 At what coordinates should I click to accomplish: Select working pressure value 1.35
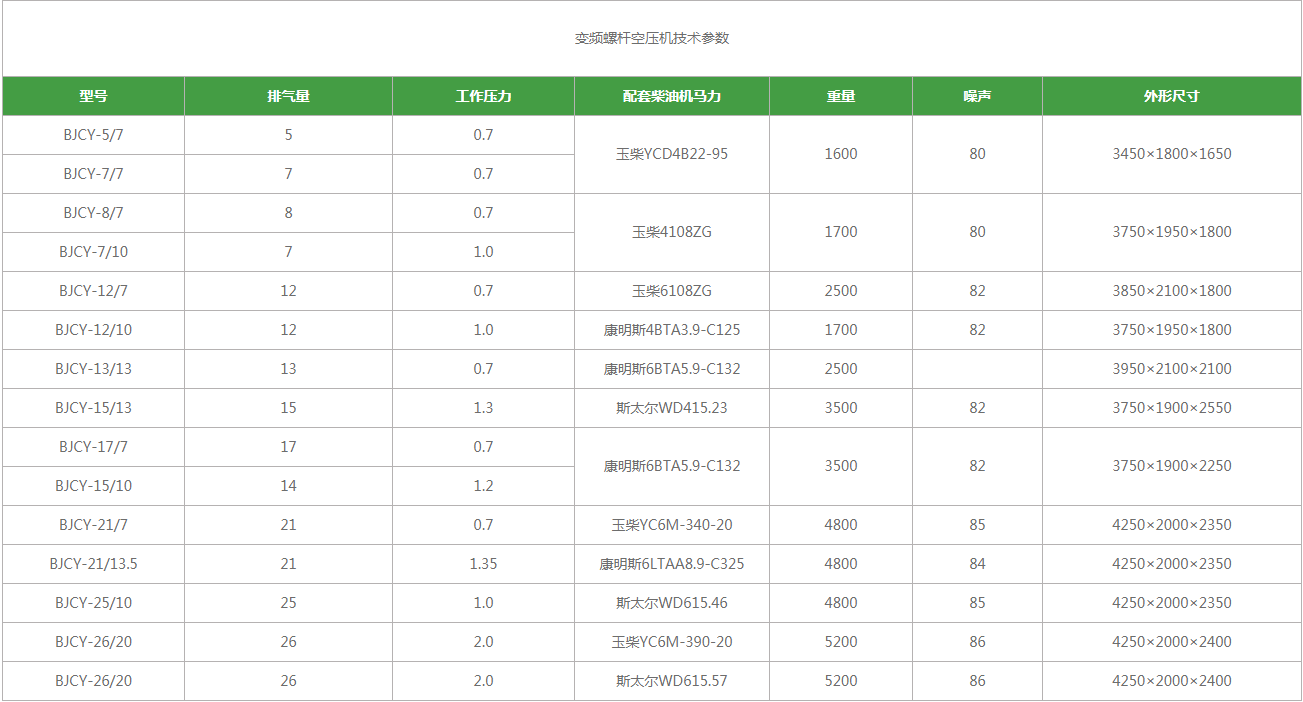[483, 564]
